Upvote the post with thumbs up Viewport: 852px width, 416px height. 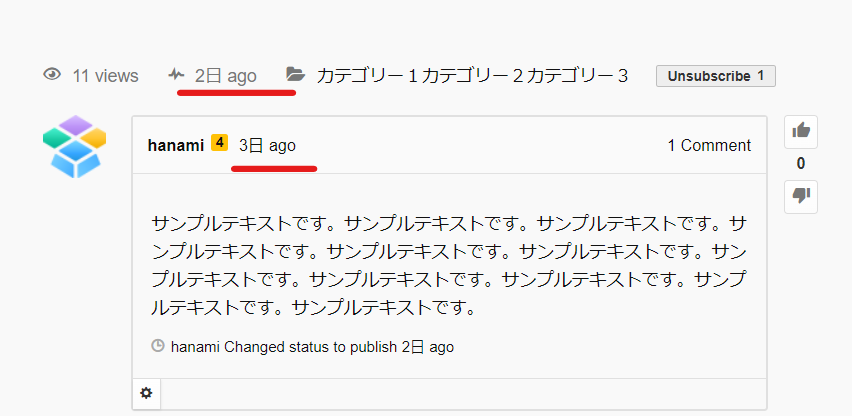coord(801,131)
